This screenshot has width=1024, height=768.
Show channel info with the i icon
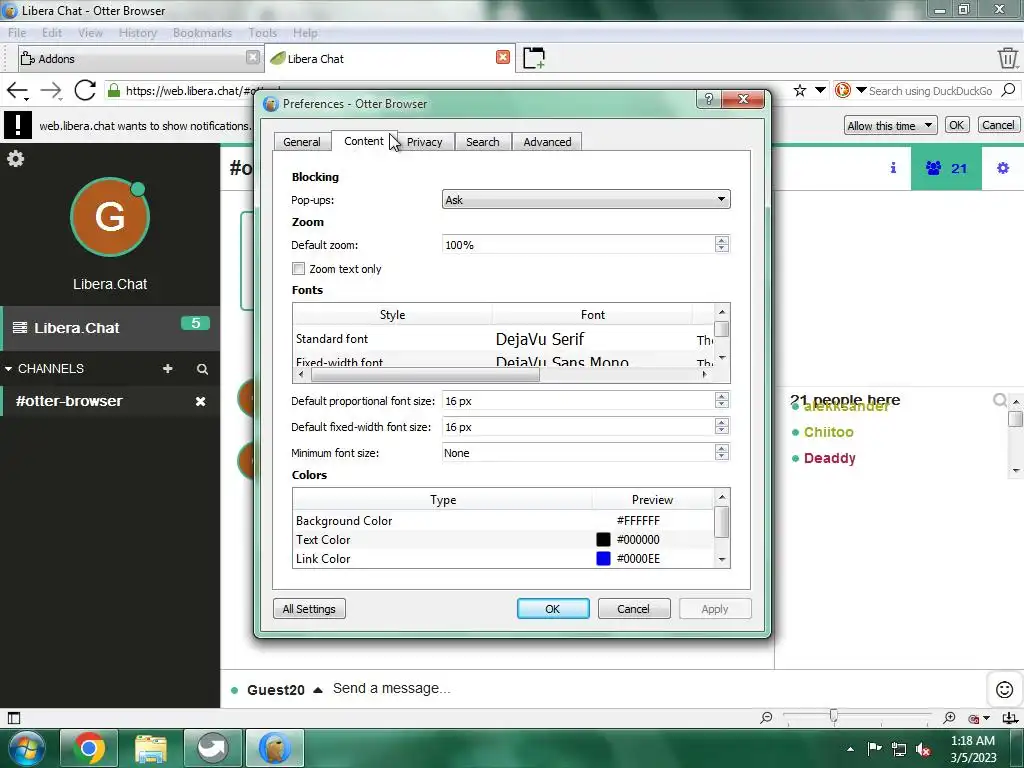point(893,168)
